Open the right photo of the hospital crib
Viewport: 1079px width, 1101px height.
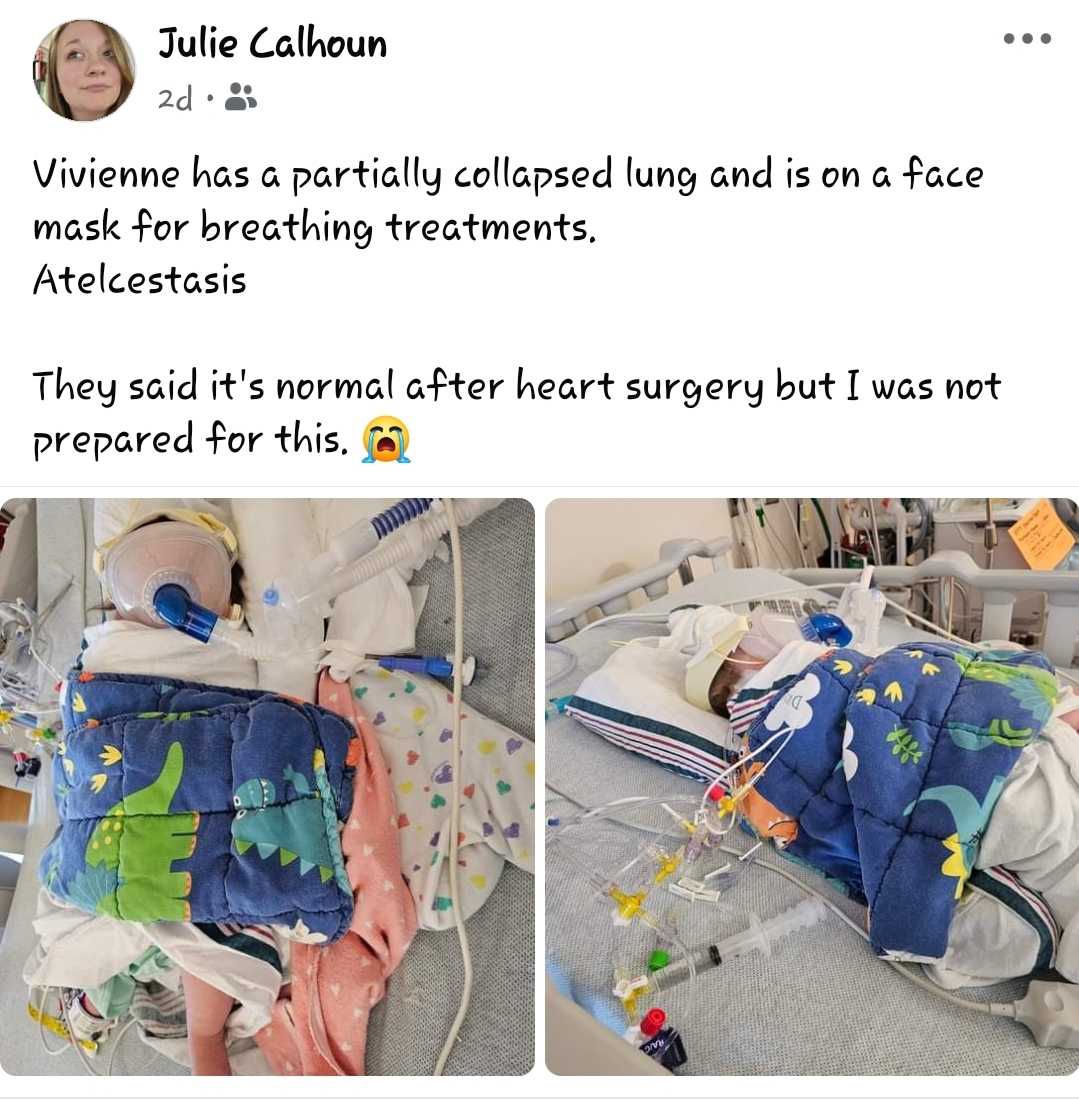click(x=812, y=786)
